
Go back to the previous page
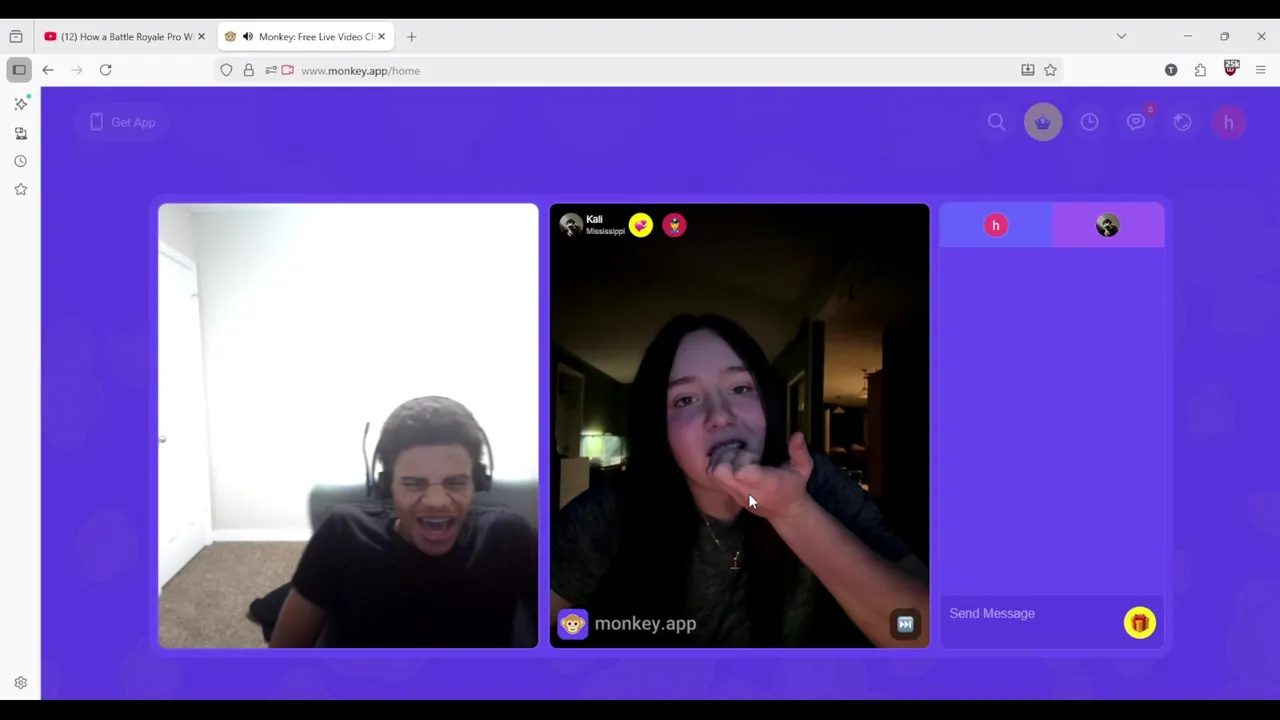48,70
